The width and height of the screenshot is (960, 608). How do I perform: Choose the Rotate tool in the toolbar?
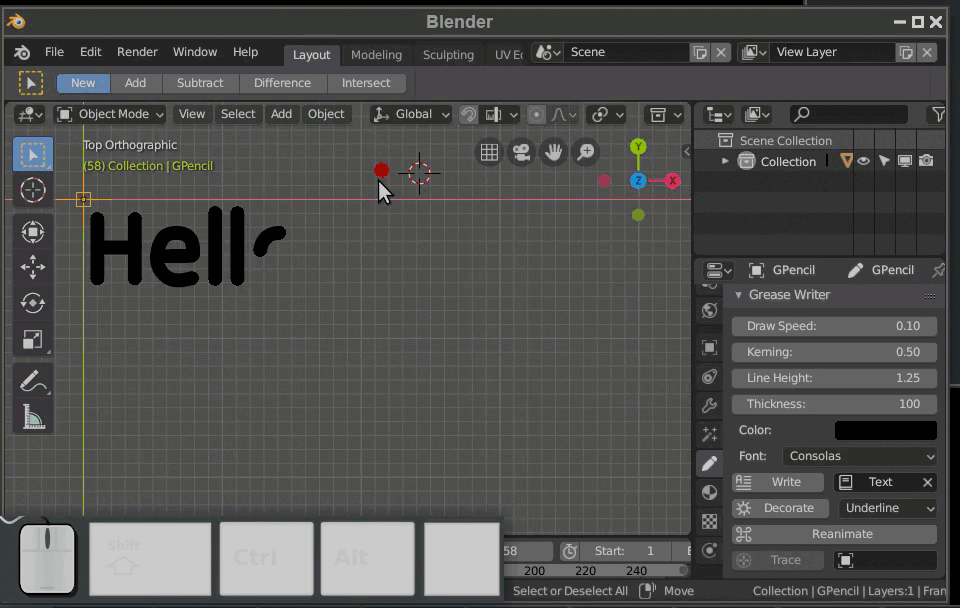(x=32, y=303)
